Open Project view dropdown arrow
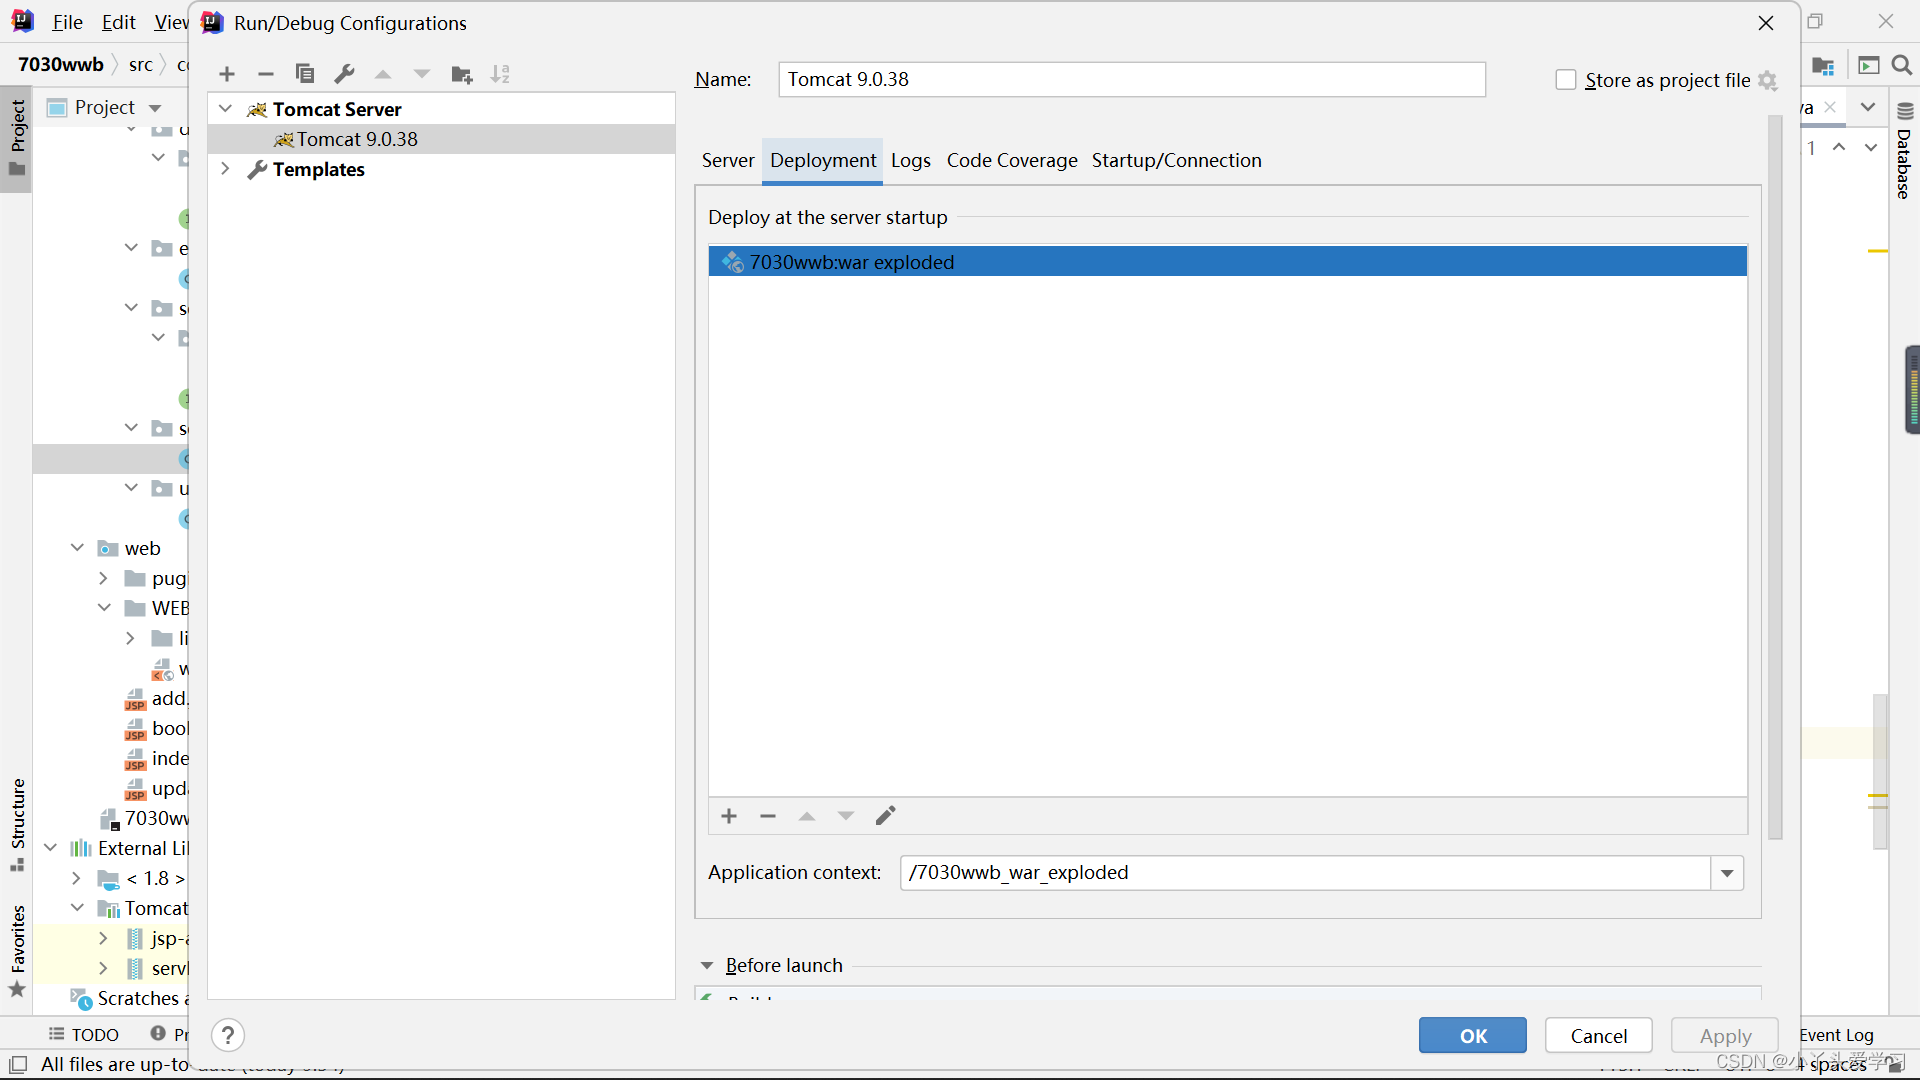 155,108
